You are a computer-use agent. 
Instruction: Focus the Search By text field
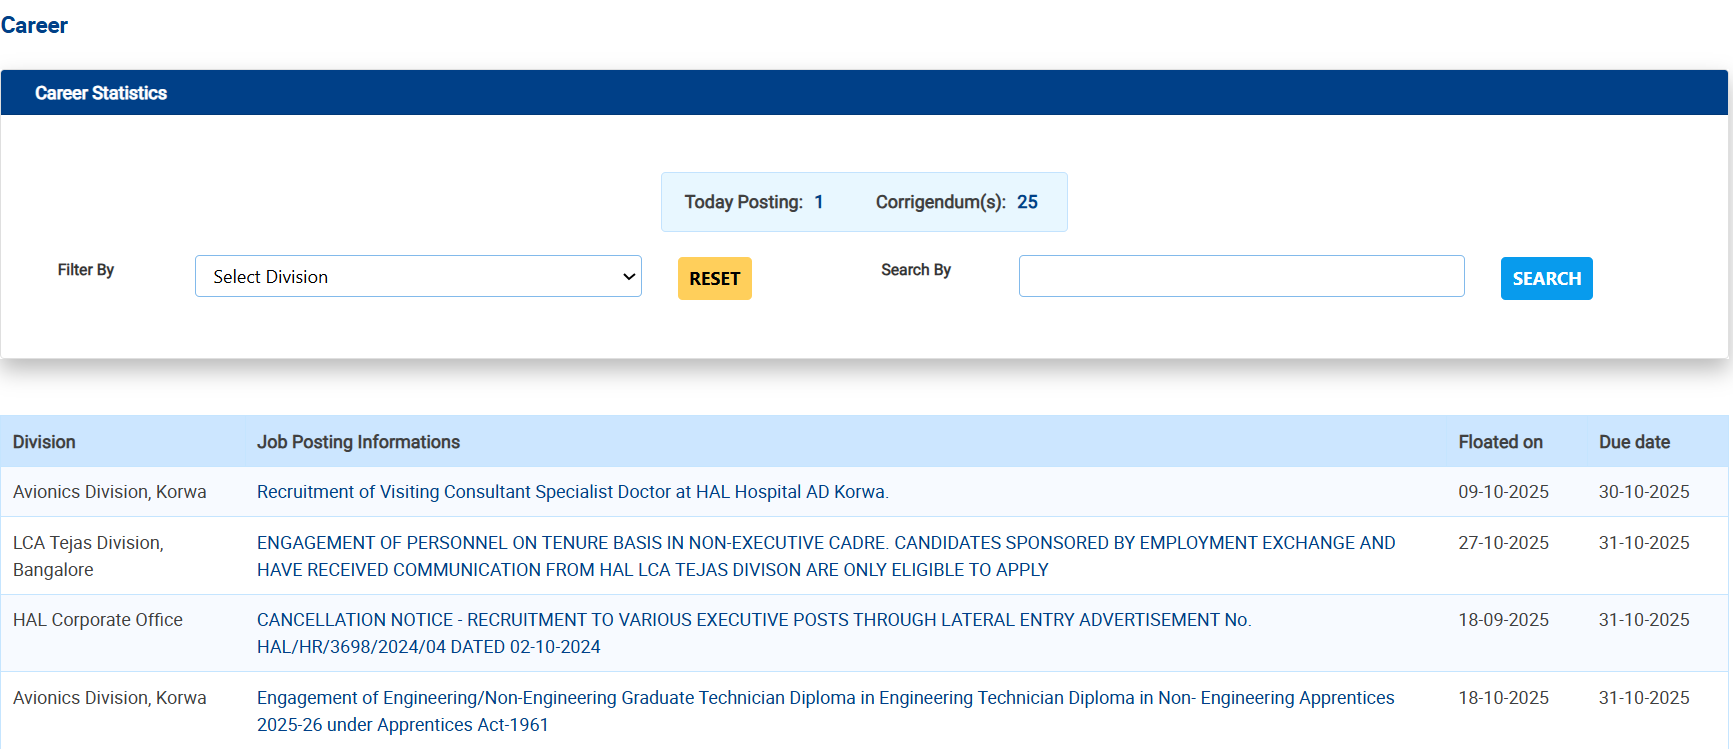[1241, 276]
